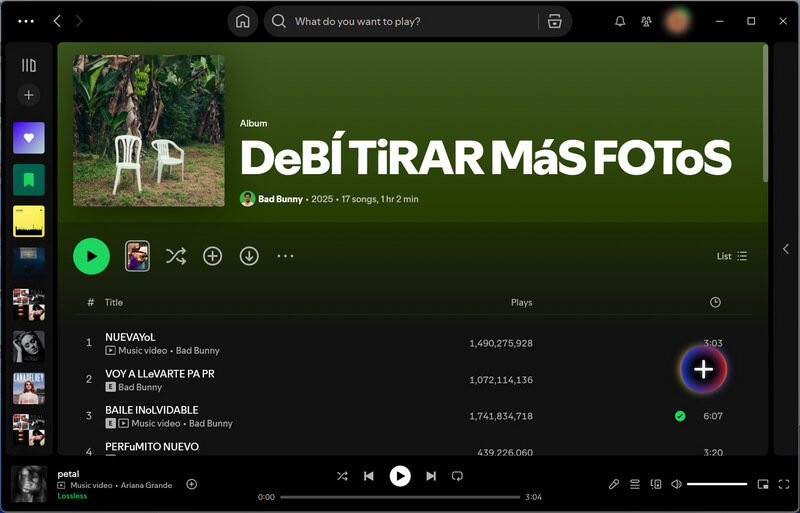The image size is (800, 513).
Task: Open the petal song title link
Action: tap(68, 474)
